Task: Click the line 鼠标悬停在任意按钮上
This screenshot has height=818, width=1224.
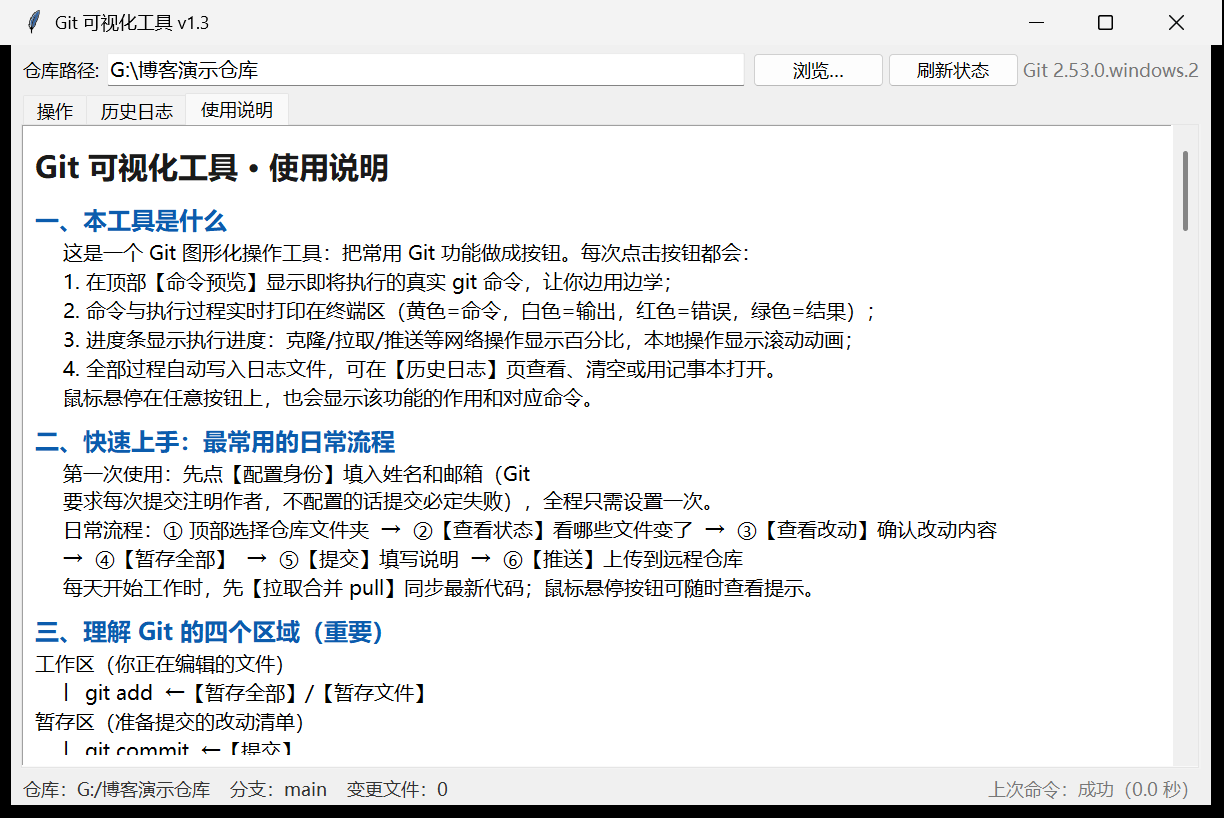Action: [x=330, y=399]
